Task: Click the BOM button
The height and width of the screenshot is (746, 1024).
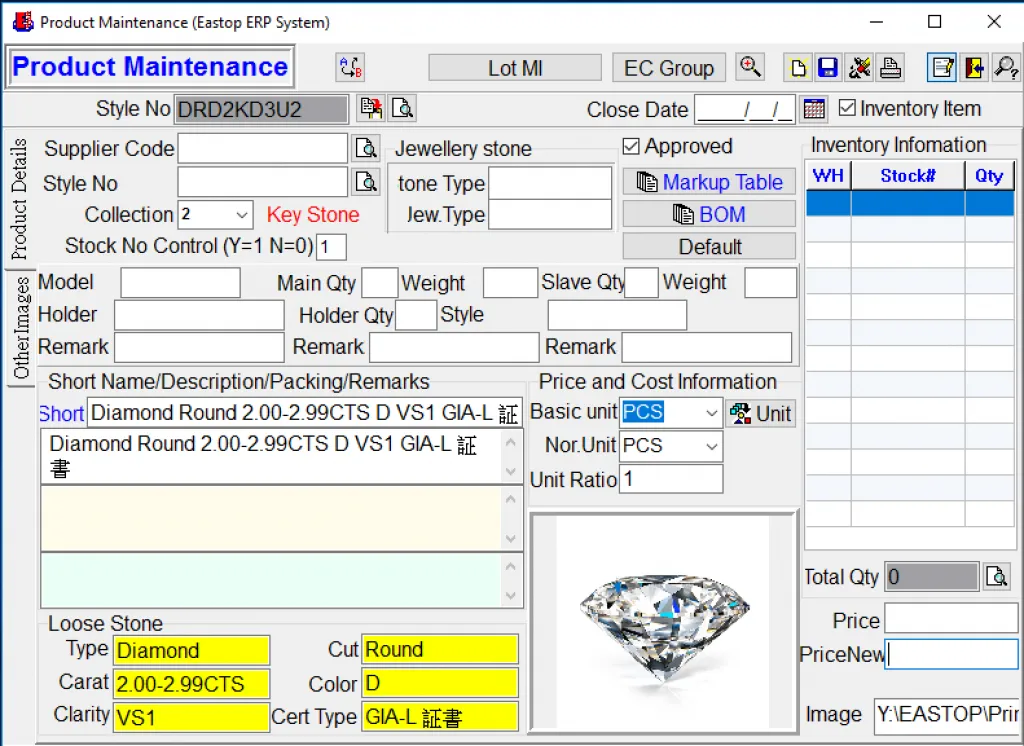Action: (x=709, y=214)
